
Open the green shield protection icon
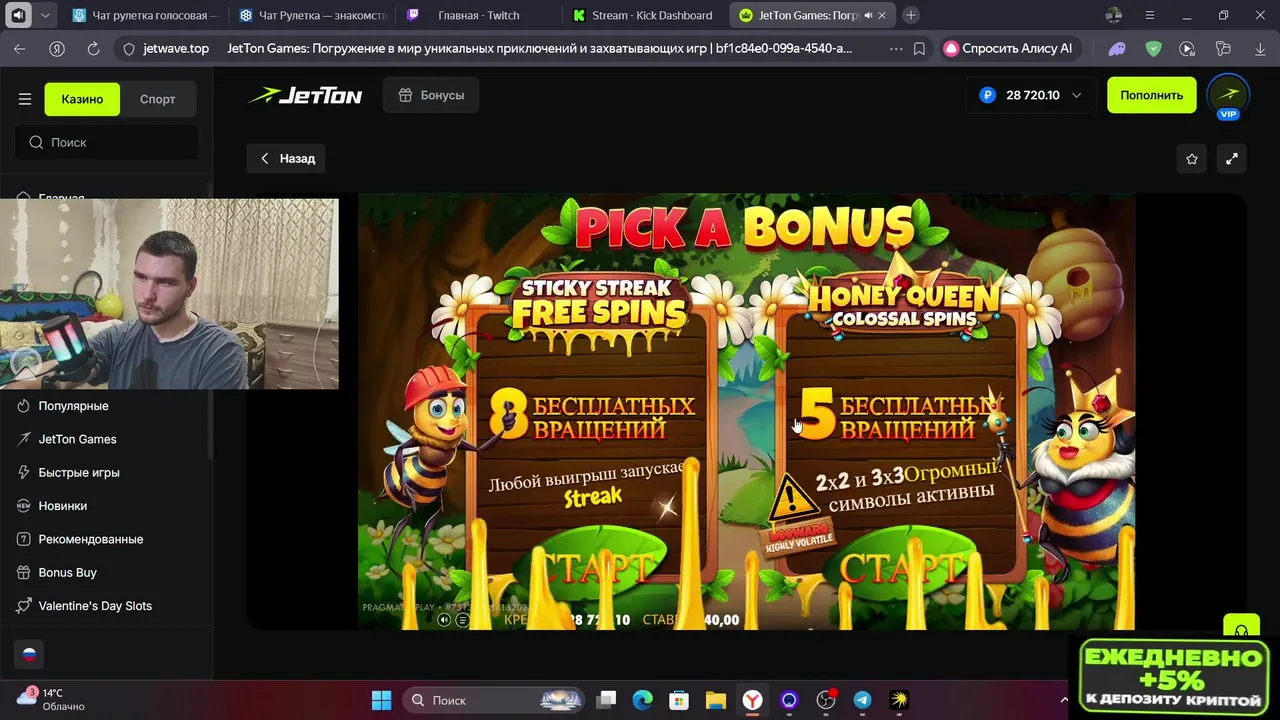[x=1153, y=48]
